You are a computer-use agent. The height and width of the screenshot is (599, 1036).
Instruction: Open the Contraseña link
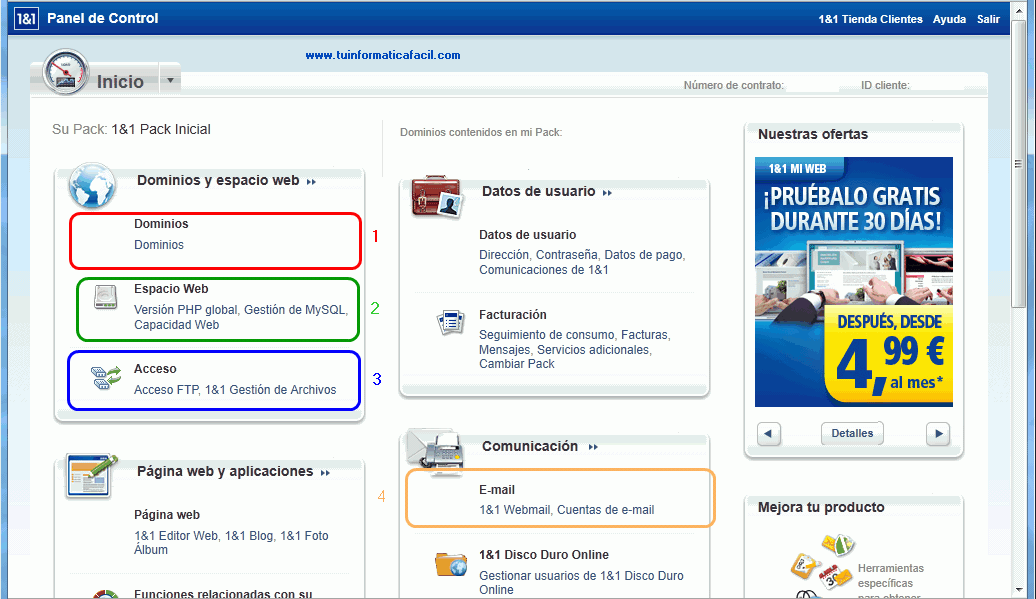point(566,255)
